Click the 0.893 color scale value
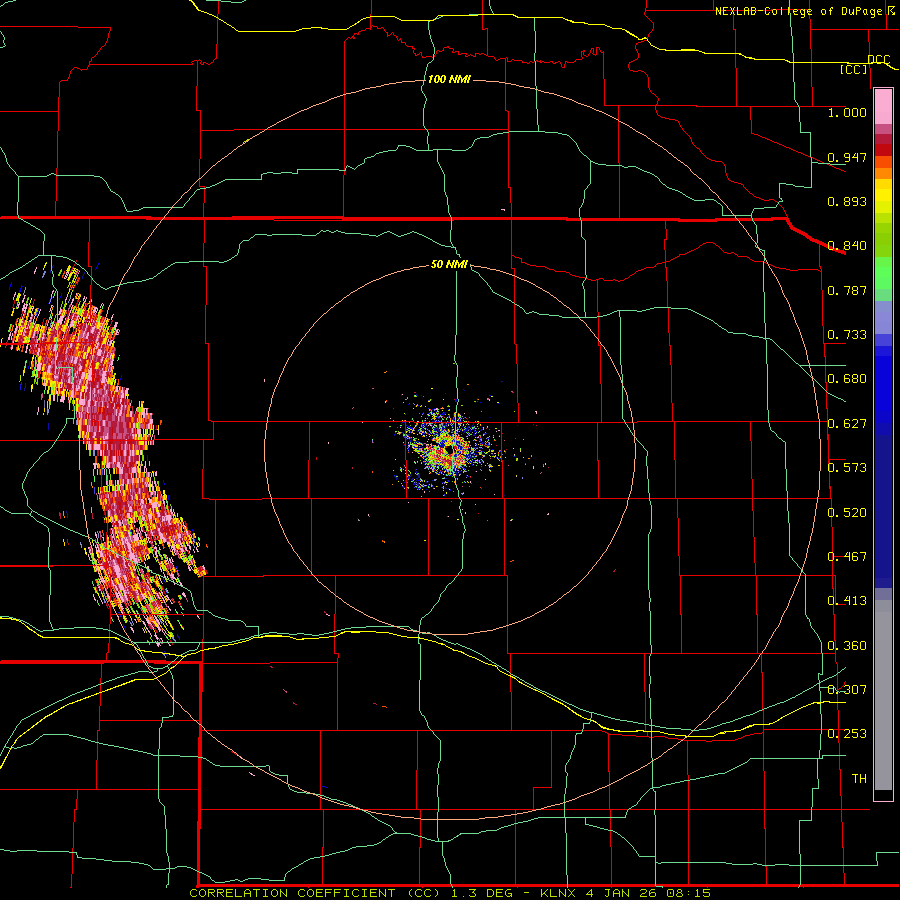Image resolution: width=900 pixels, height=900 pixels. (847, 201)
